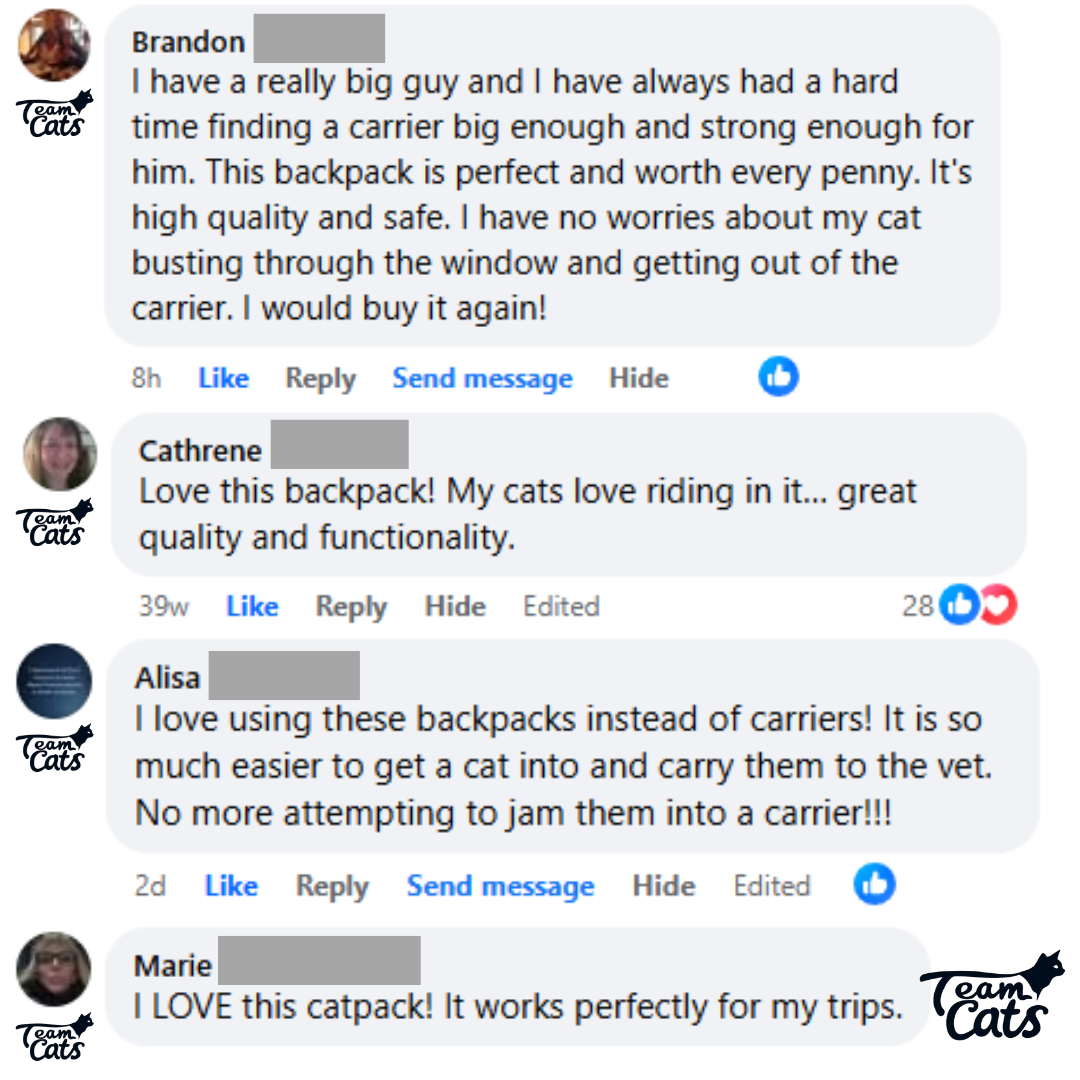Like Cathrene's comment

pos(253,606)
